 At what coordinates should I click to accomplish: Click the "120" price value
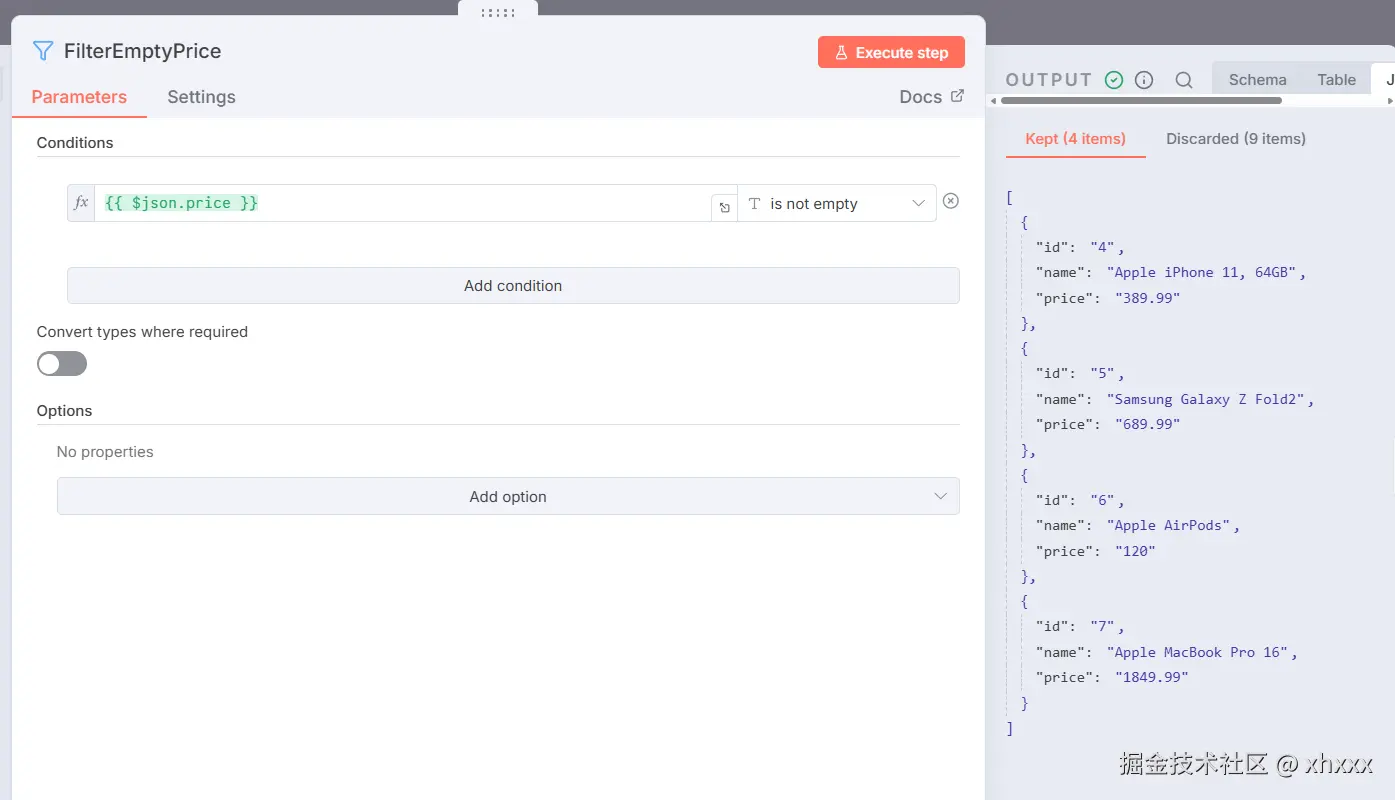[x=1135, y=551]
